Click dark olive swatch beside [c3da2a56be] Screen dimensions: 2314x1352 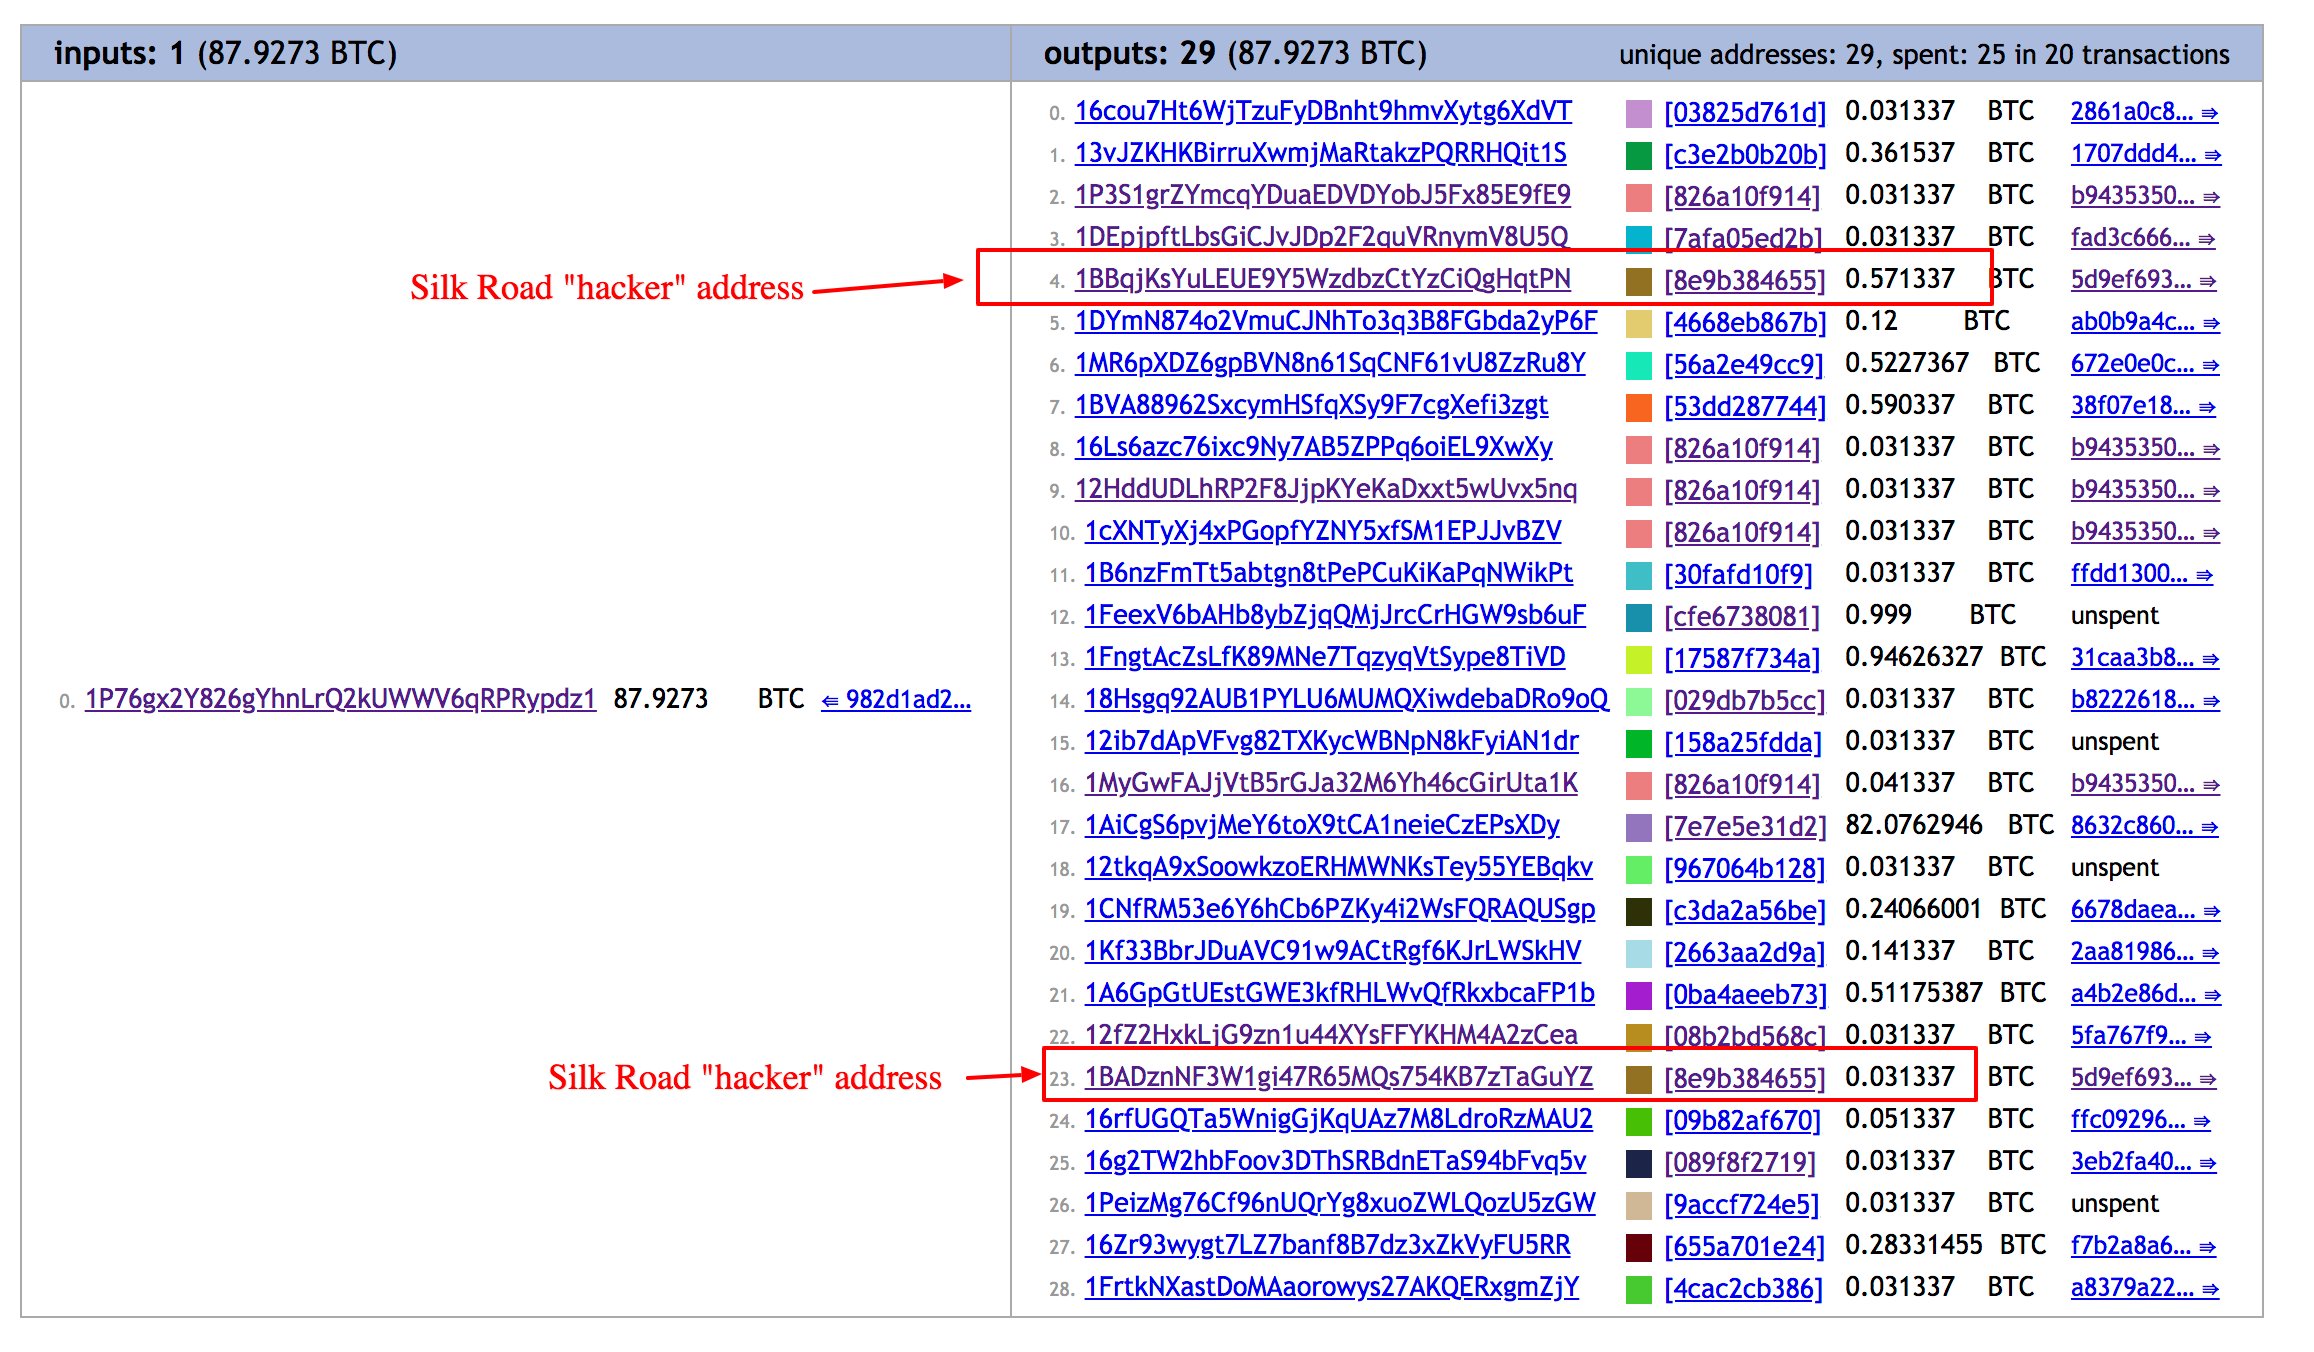click(1639, 912)
